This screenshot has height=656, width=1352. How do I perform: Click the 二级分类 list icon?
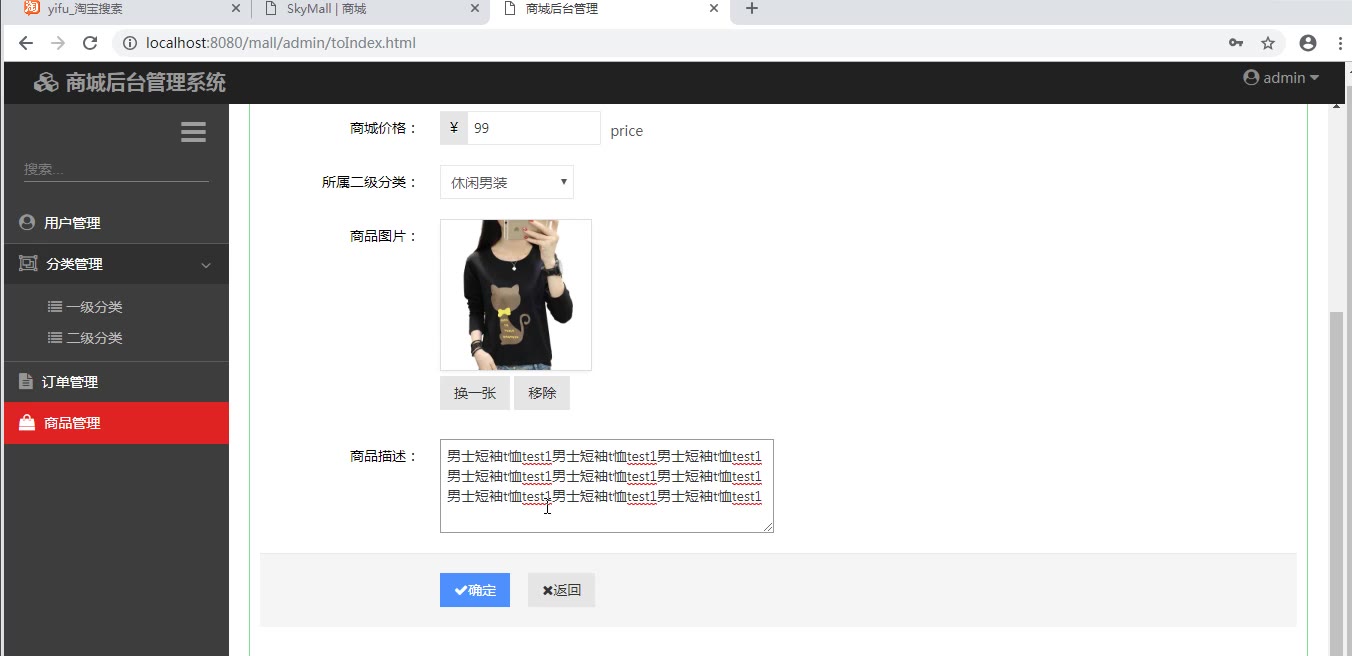coord(55,338)
